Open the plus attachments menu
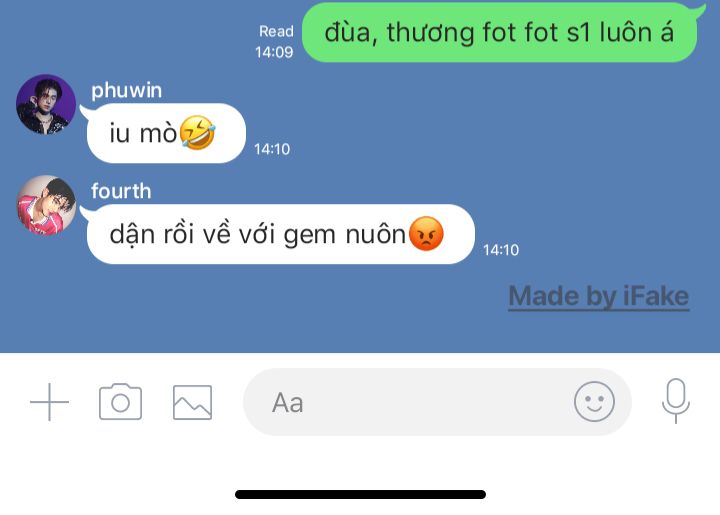The width and height of the screenshot is (720, 515). (x=49, y=402)
